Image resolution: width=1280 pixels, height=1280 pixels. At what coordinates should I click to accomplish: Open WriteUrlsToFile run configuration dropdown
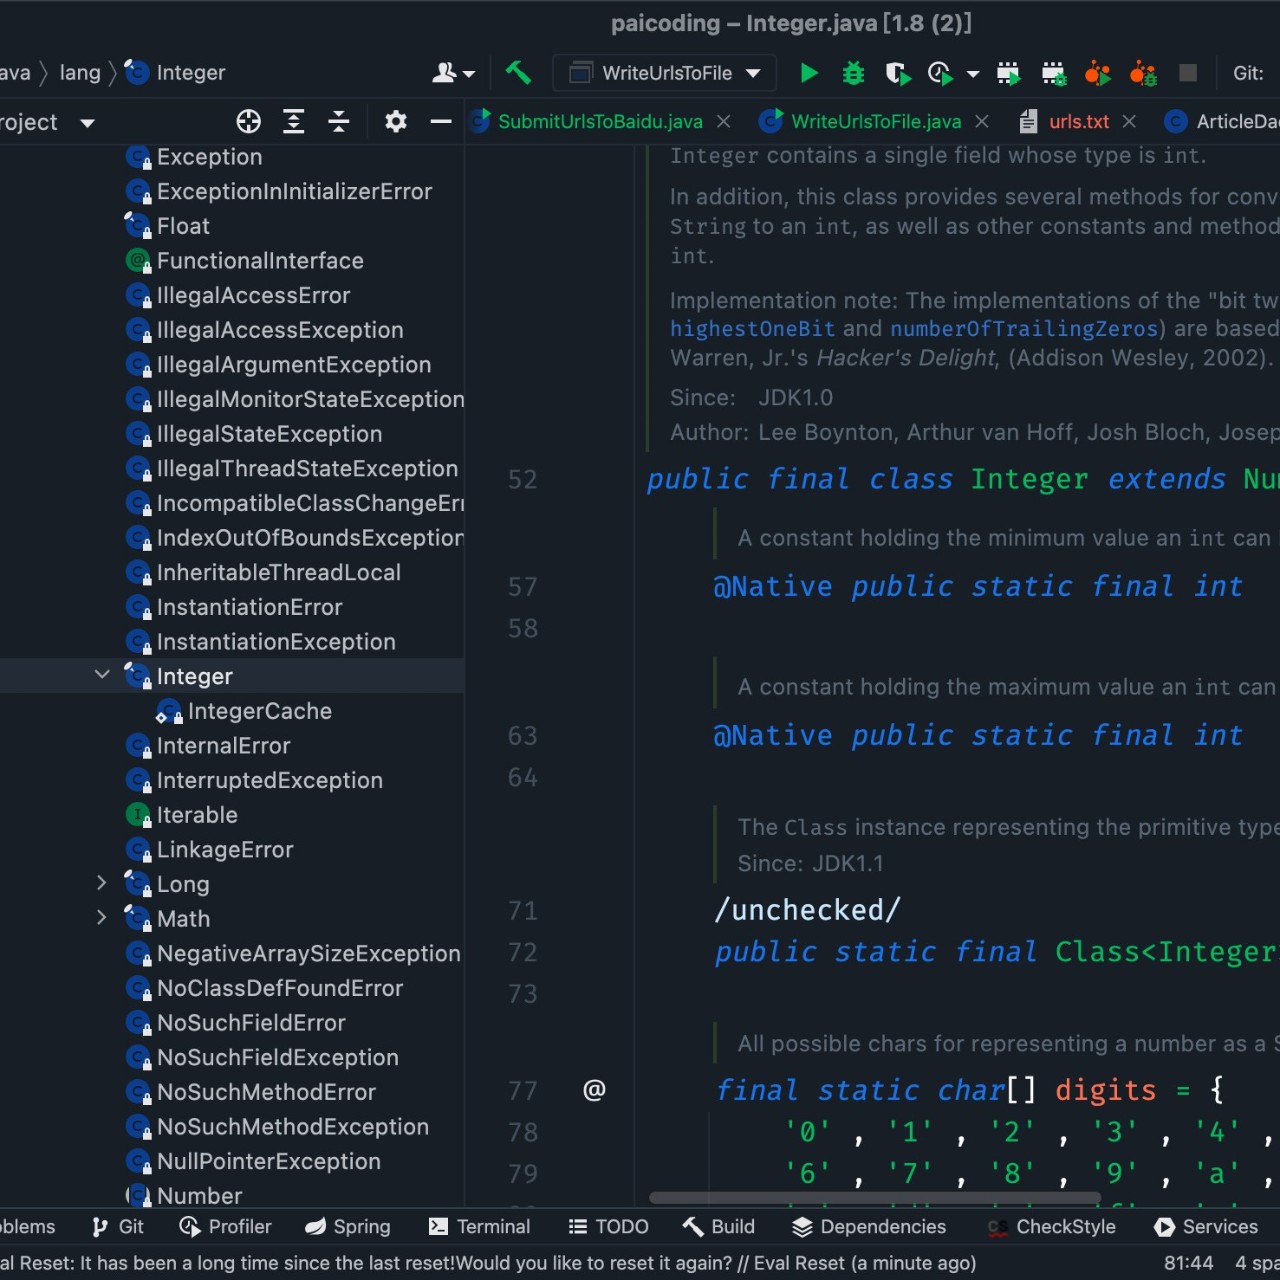665,73
